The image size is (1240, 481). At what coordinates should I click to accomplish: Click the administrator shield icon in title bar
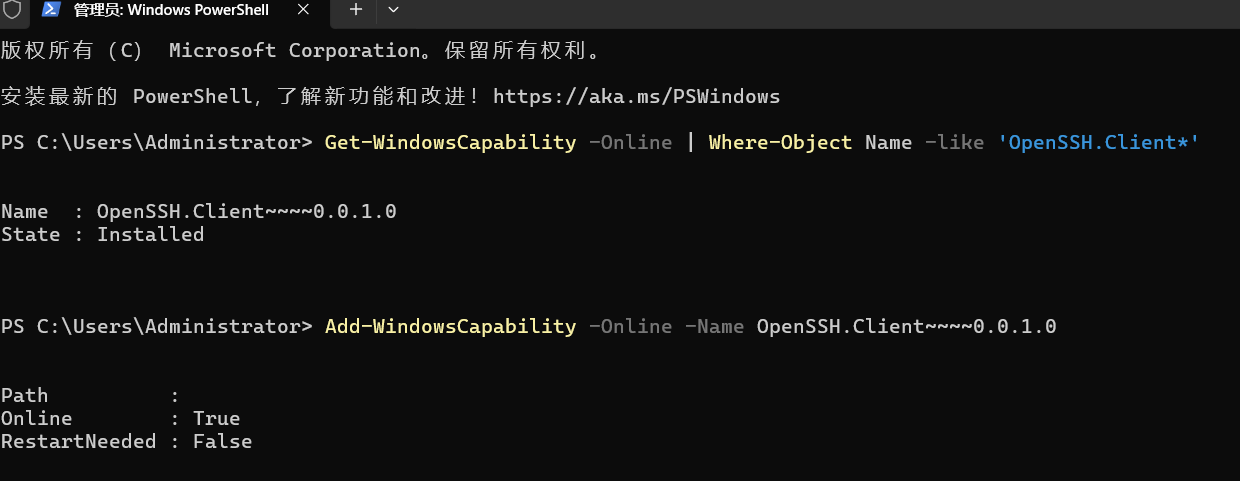click(x=12, y=10)
